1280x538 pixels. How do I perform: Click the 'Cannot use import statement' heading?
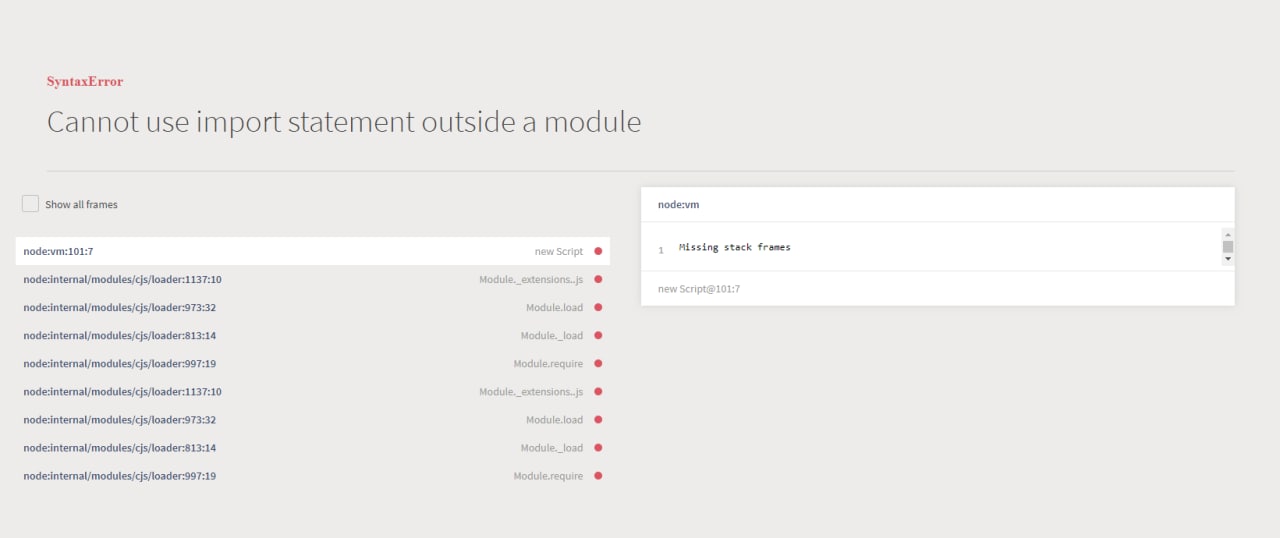click(x=344, y=122)
